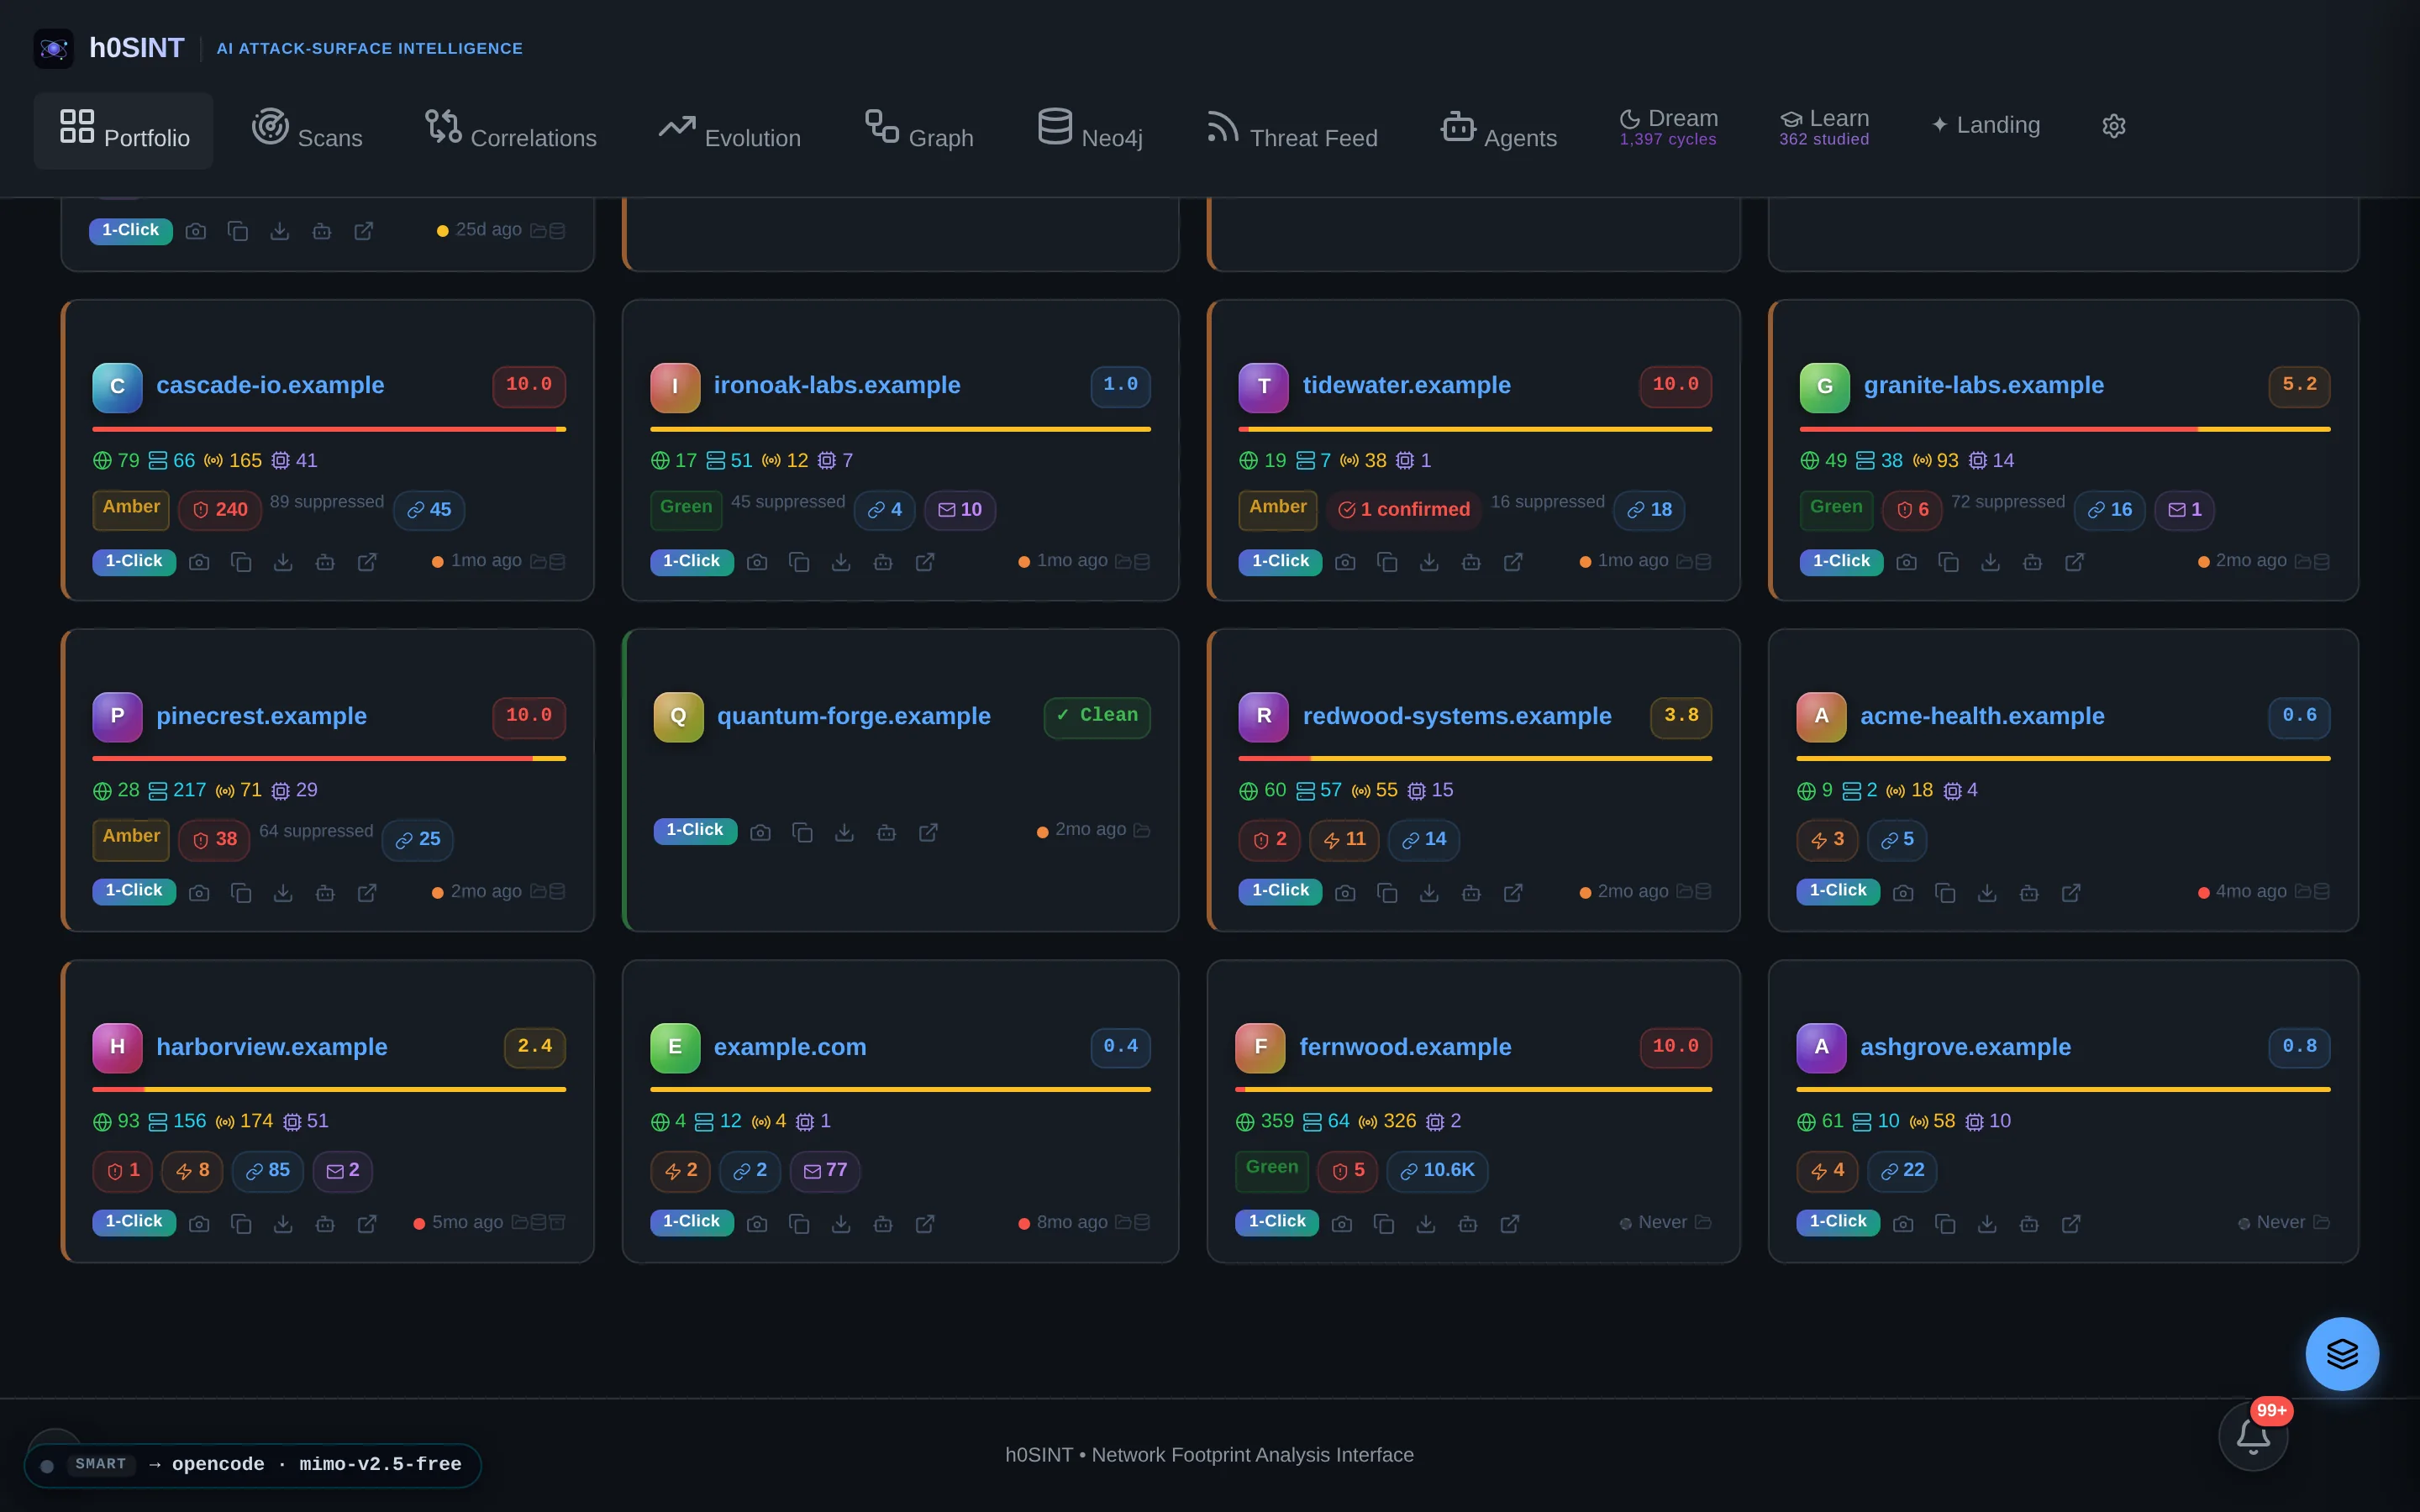Viewport: 2420px width, 1512px height.
Task: Click the camera icon on fernwood.example card
Action: tap(1342, 1223)
